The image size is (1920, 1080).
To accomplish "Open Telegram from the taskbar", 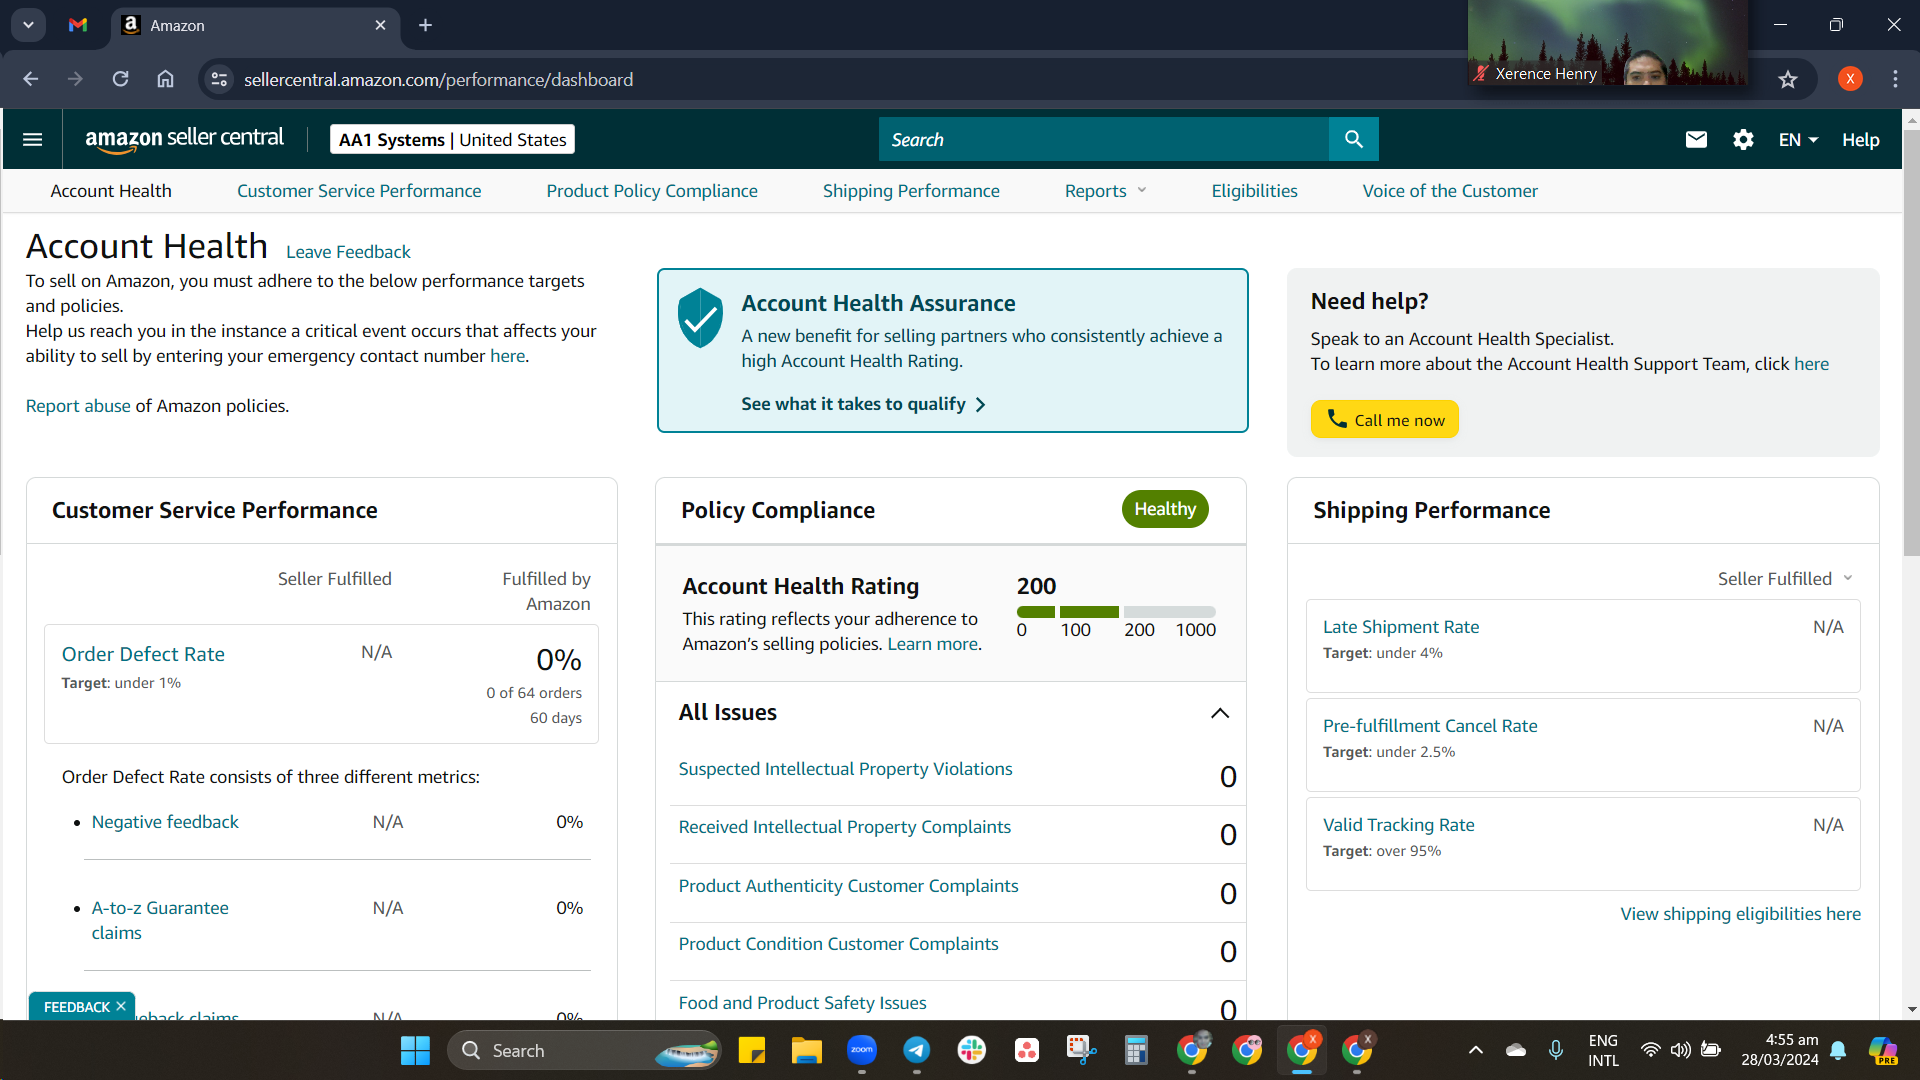I will (917, 1050).
